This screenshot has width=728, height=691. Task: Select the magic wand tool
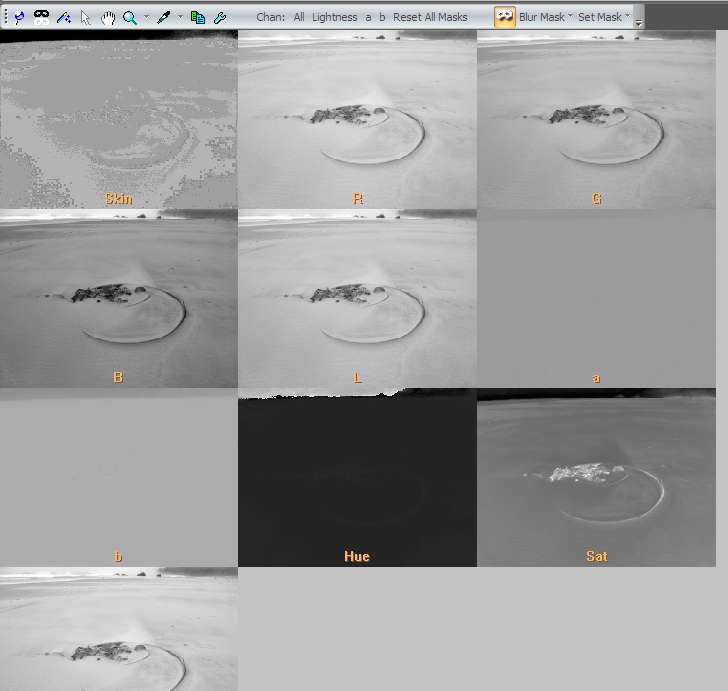tap(64, 18)
